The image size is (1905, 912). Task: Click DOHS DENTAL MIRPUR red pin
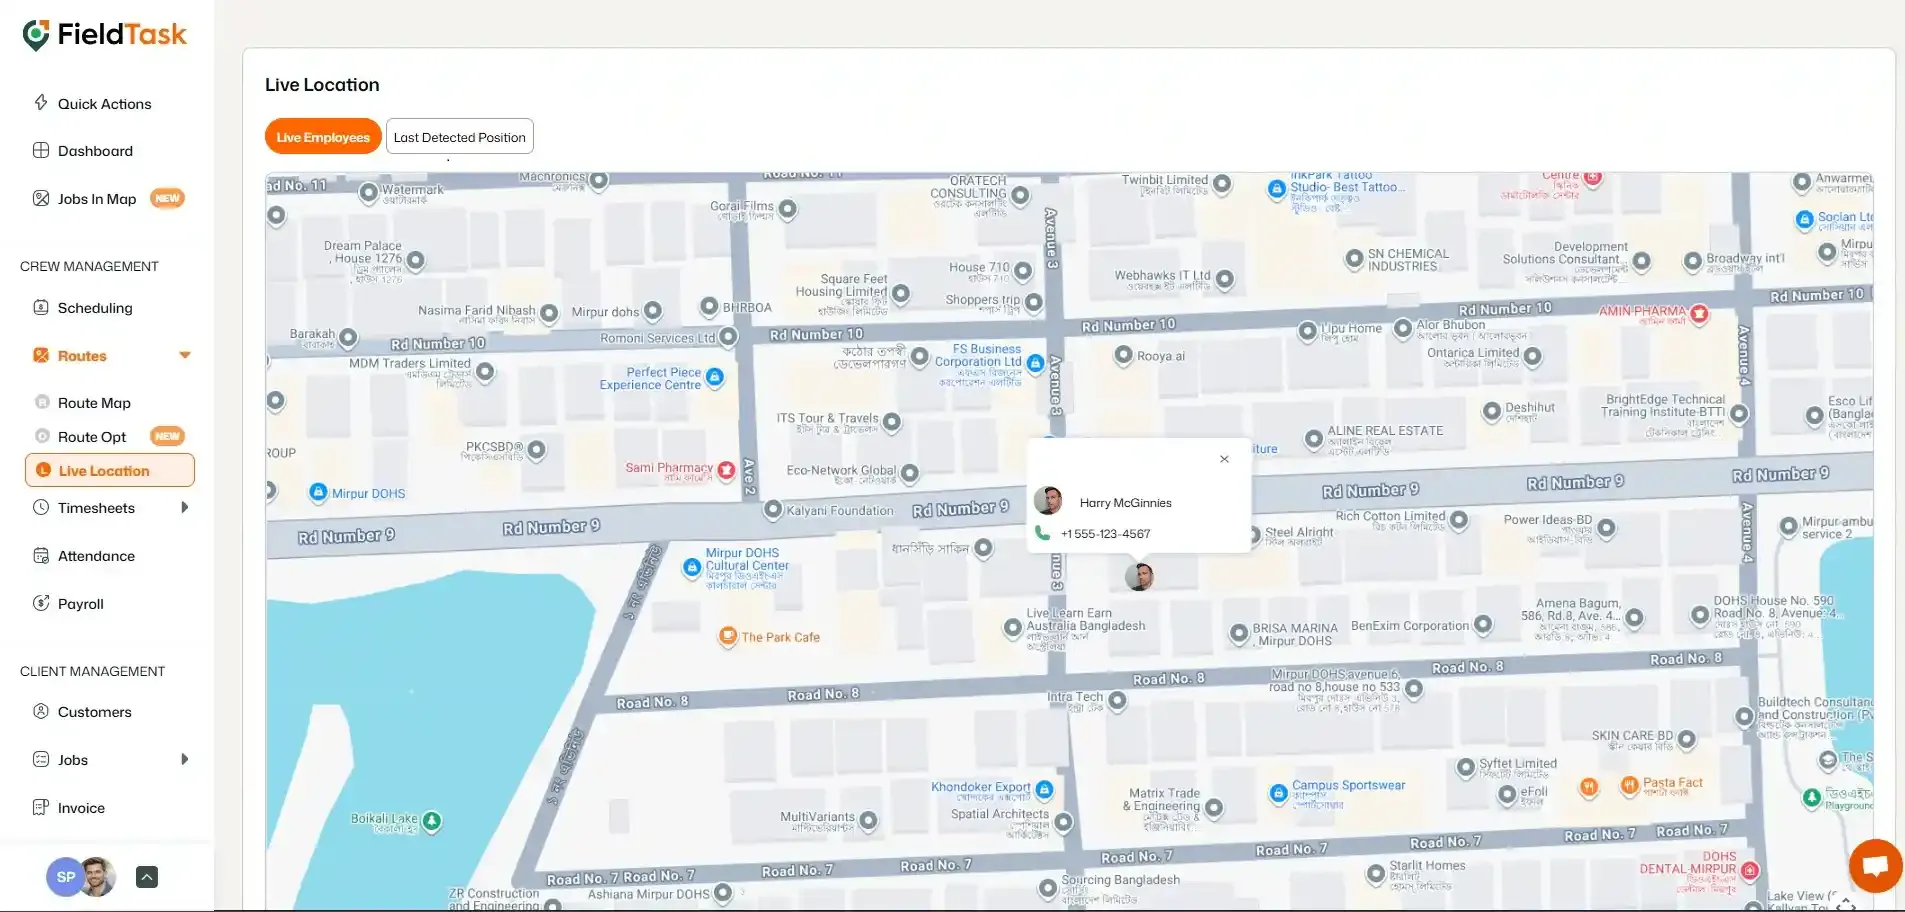point(1750,870)
